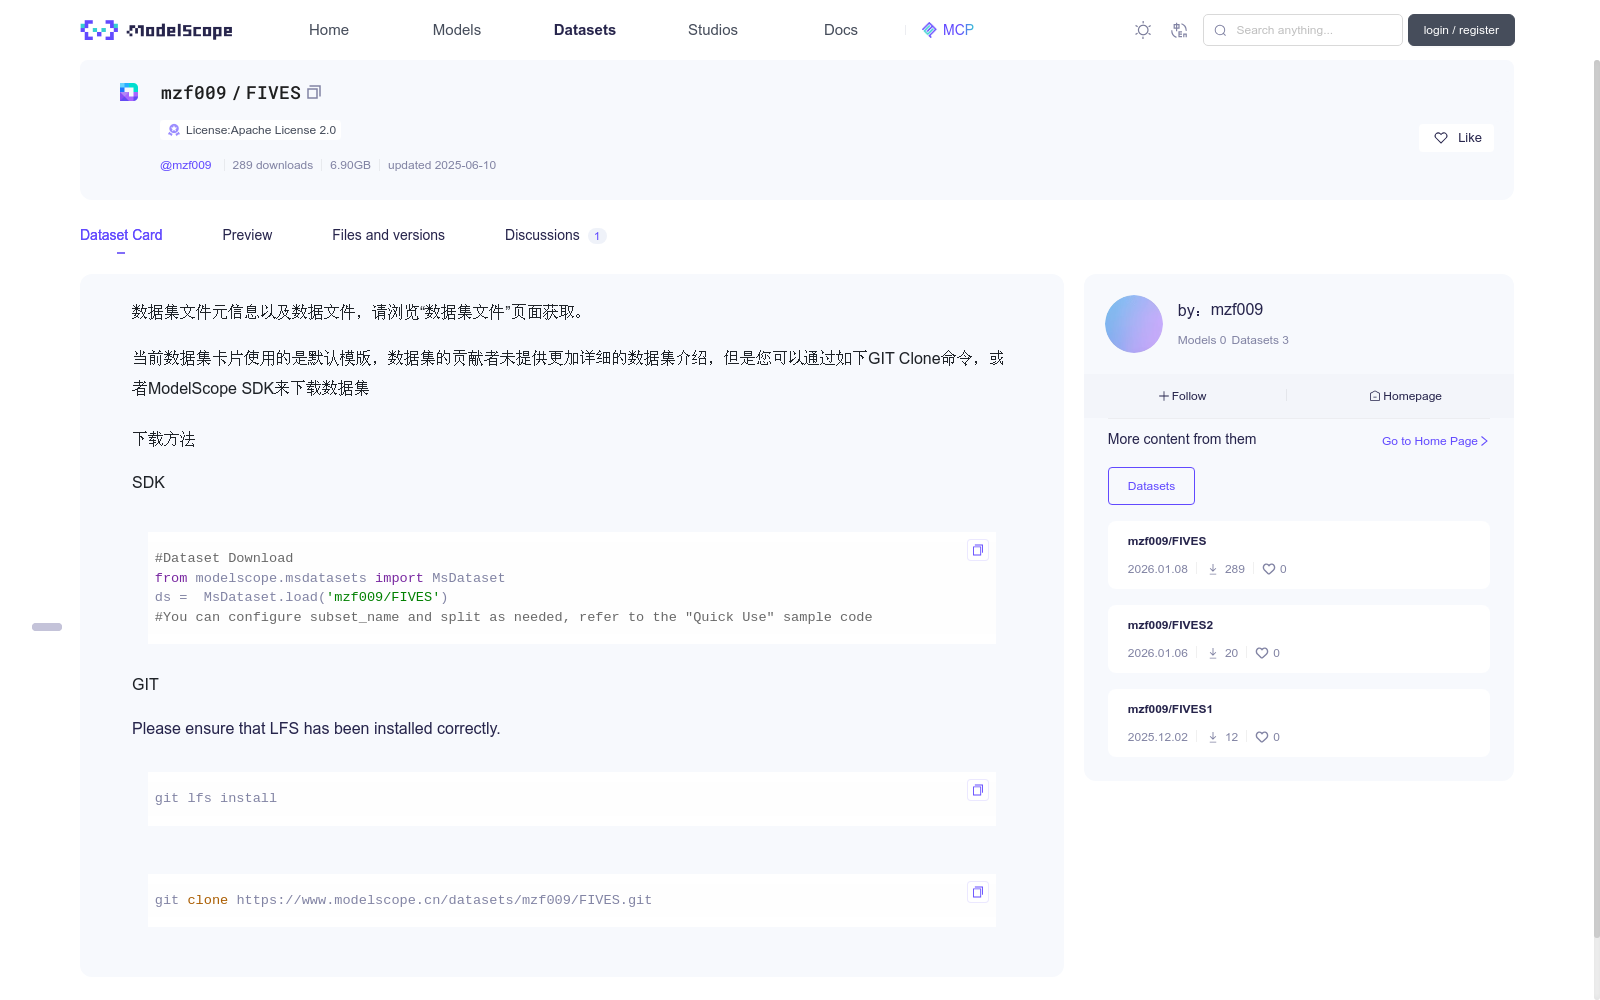Click the download icon on mzf009/FIVES2 card
The image size is (1600, 1000).
1213,653
